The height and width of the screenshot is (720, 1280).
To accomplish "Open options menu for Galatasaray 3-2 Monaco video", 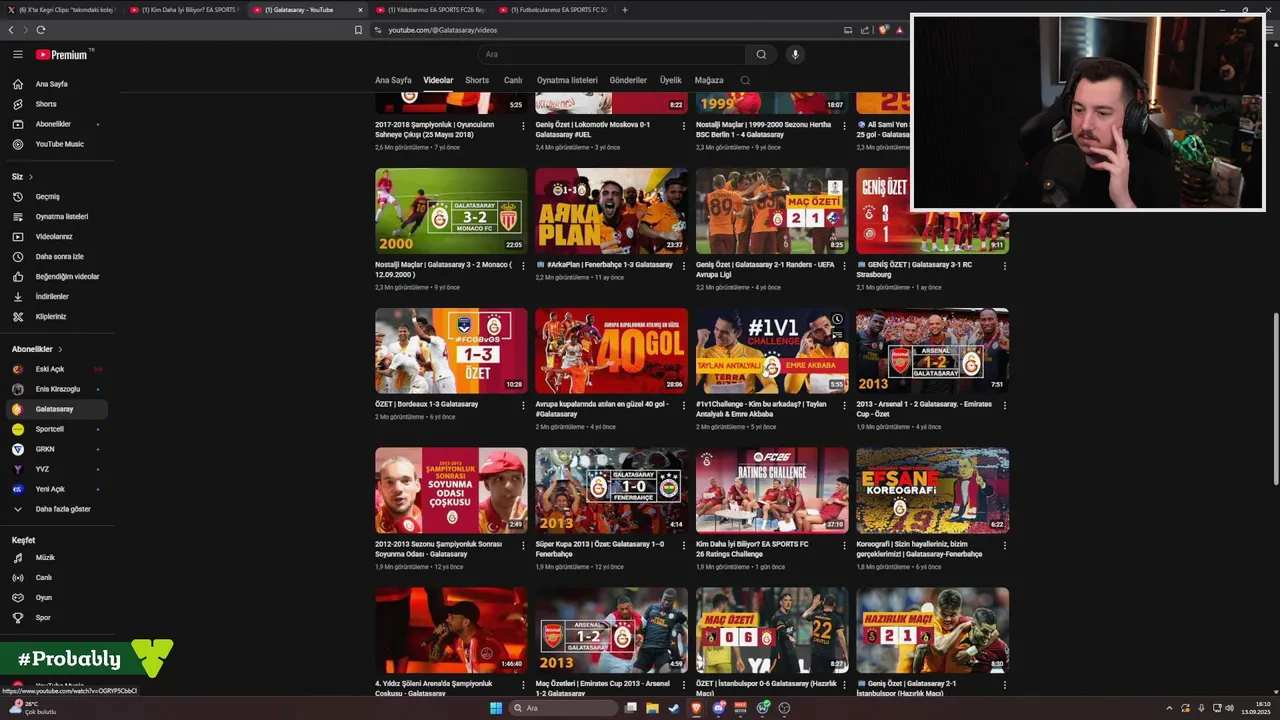I will pyautogui.click(x=523, y=266).
